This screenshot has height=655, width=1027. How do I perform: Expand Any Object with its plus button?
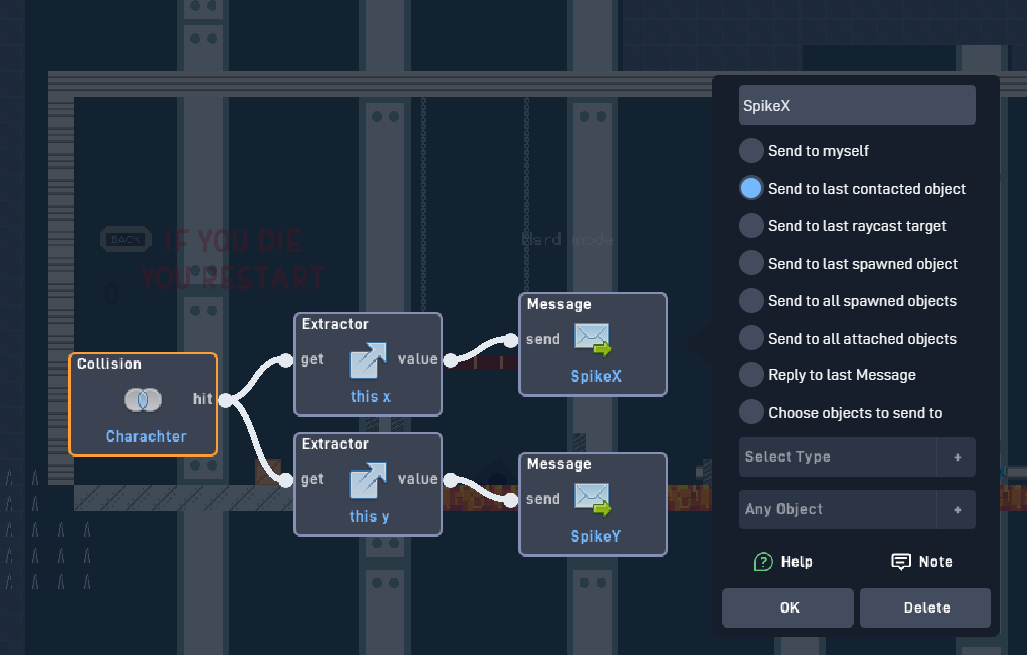tap(957, 509)
